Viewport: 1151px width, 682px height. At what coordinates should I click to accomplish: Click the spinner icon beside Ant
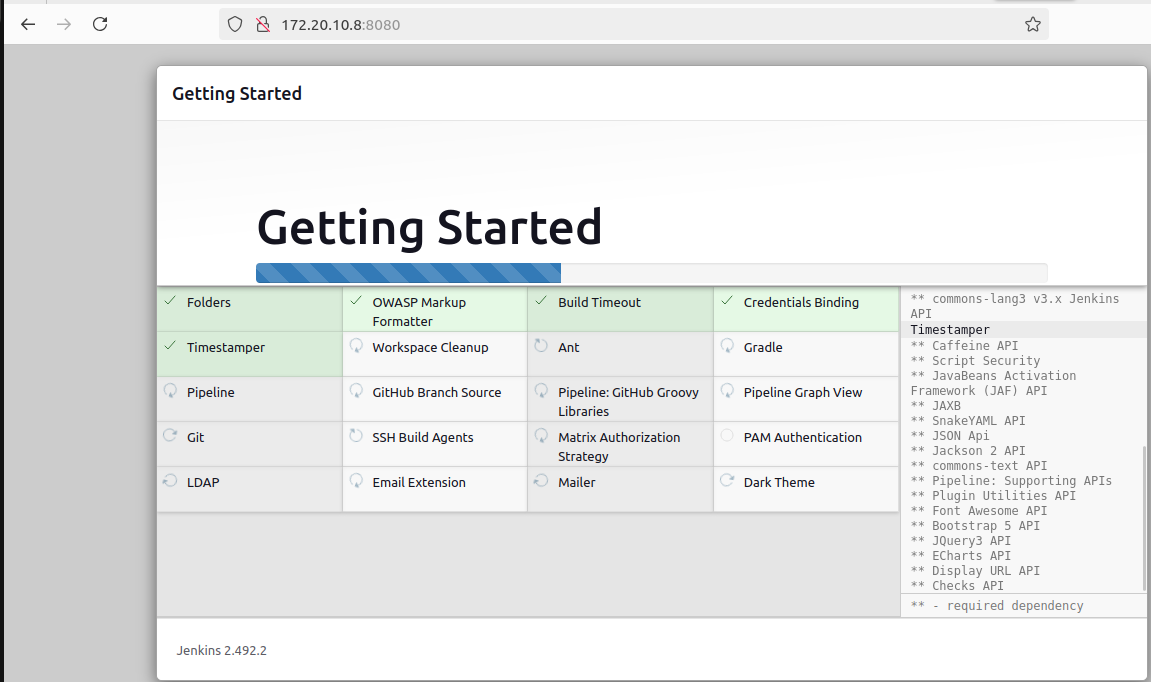[x=542, y=346]
